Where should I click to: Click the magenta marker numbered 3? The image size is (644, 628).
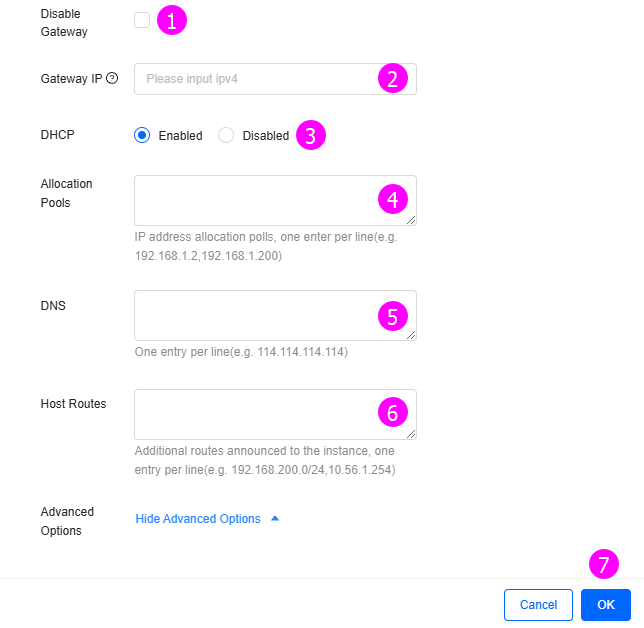coord(311,135)
